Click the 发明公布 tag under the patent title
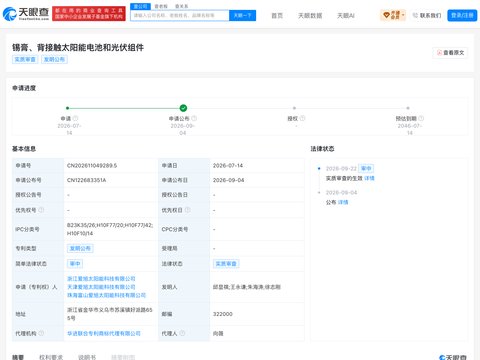 pos(54,59)
